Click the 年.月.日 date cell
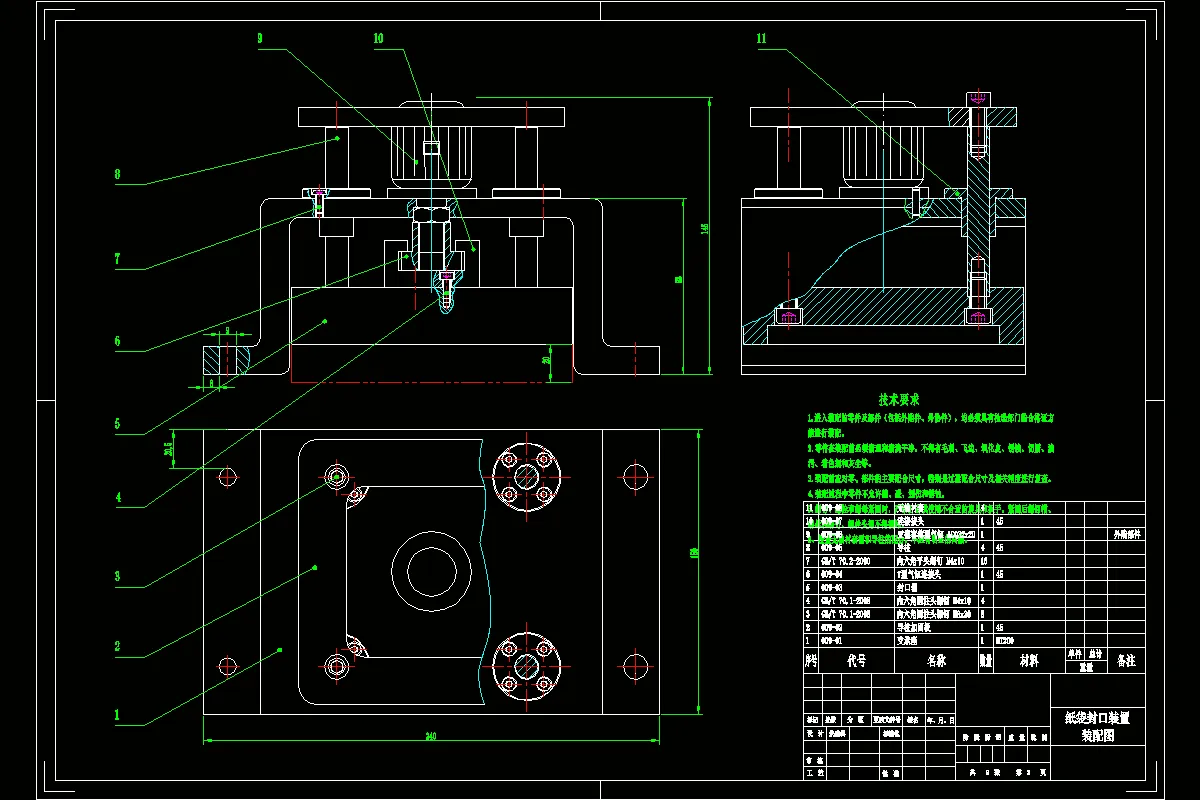The width and height of the screenshot is (1200, 800). [941, 719]
